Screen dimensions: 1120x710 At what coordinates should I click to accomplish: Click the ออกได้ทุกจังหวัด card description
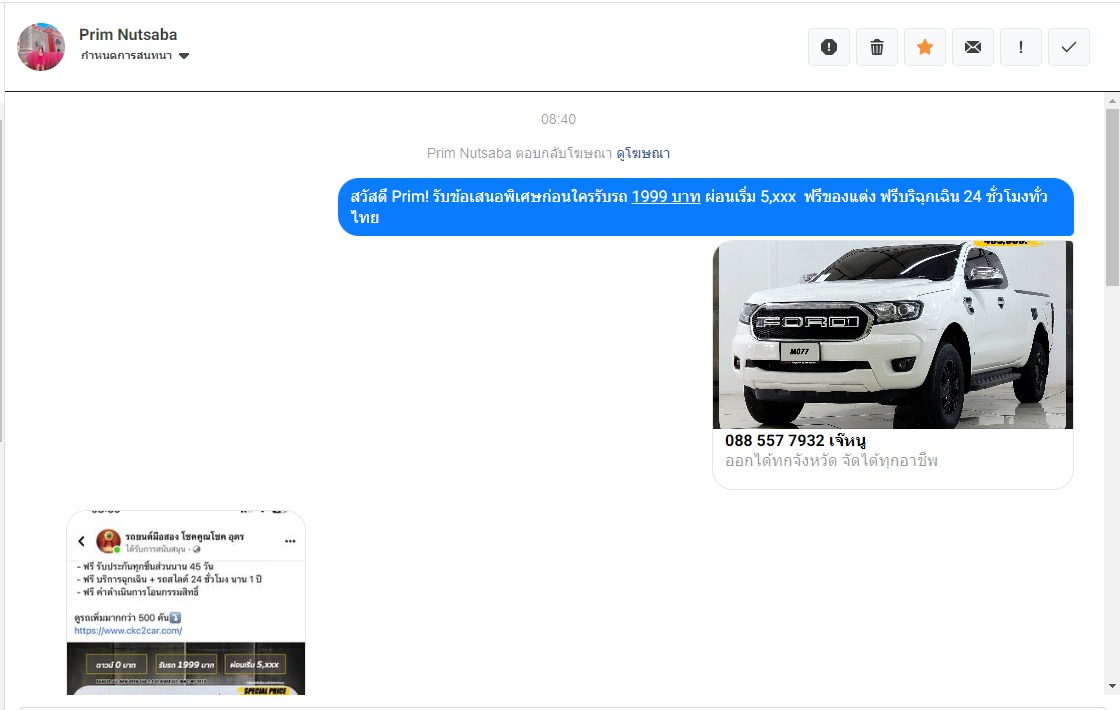[x=831, y=461]
